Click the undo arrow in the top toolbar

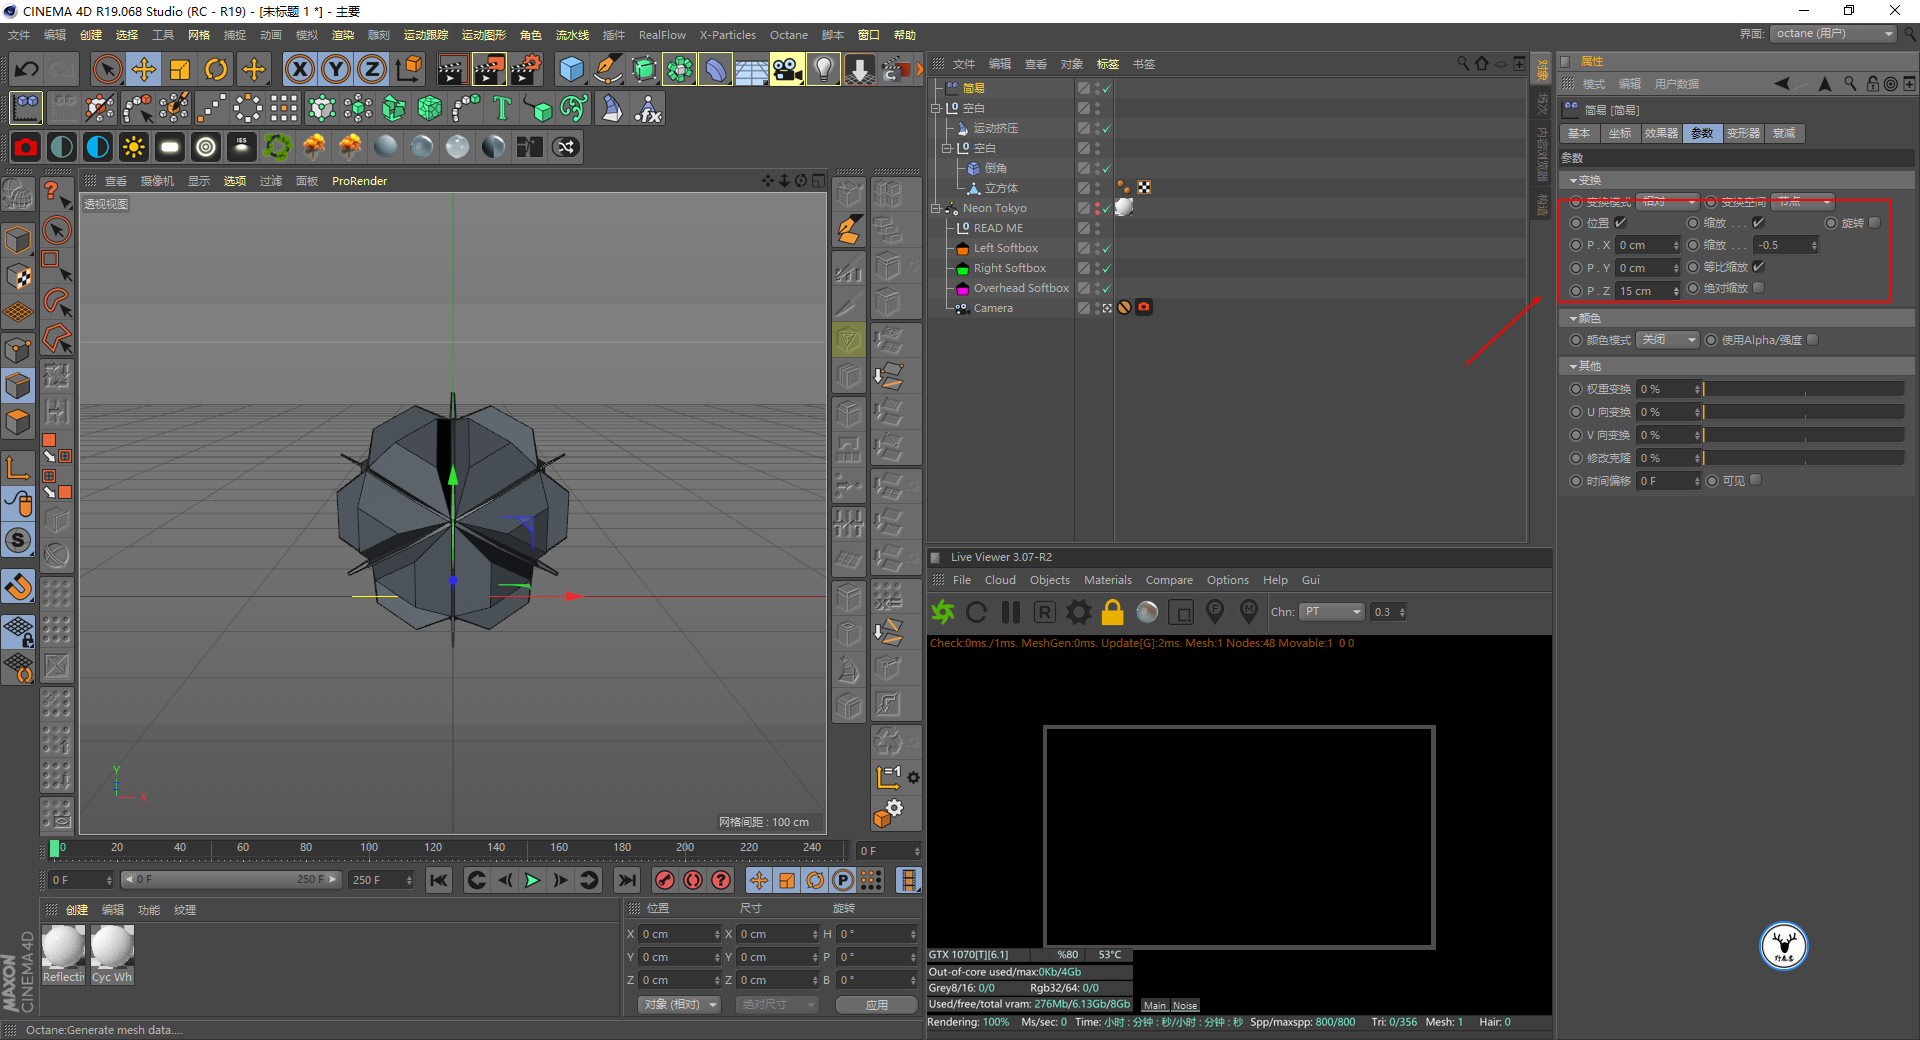click(27, 69)
